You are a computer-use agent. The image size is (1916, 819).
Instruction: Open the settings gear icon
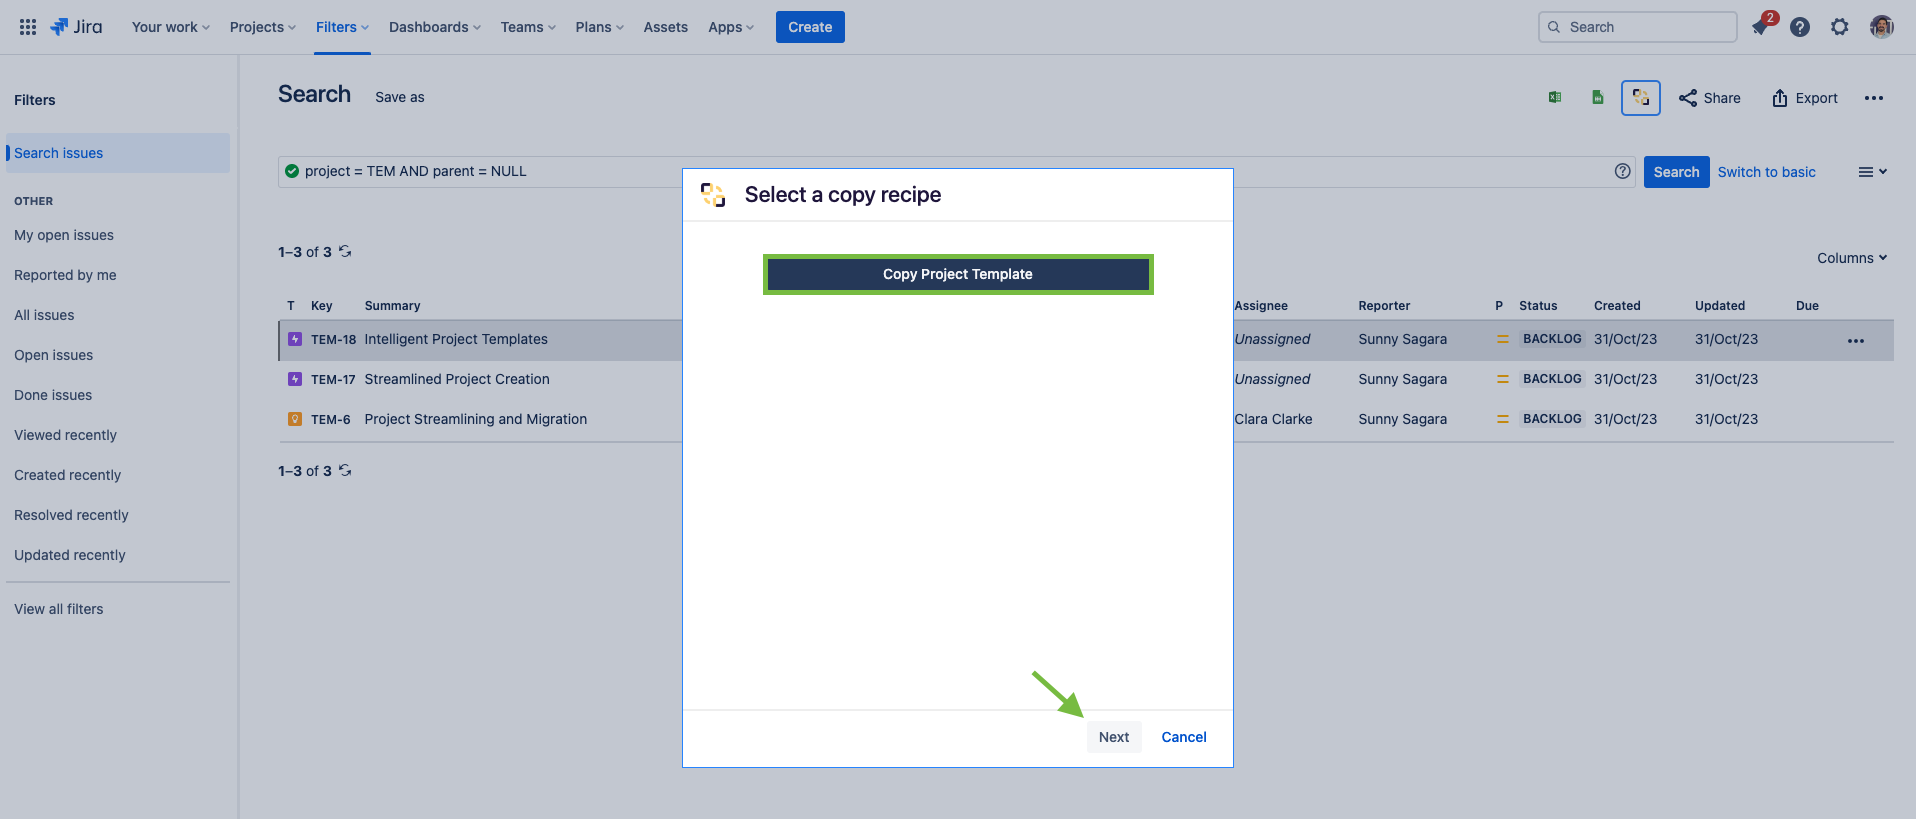[1840, 27]
